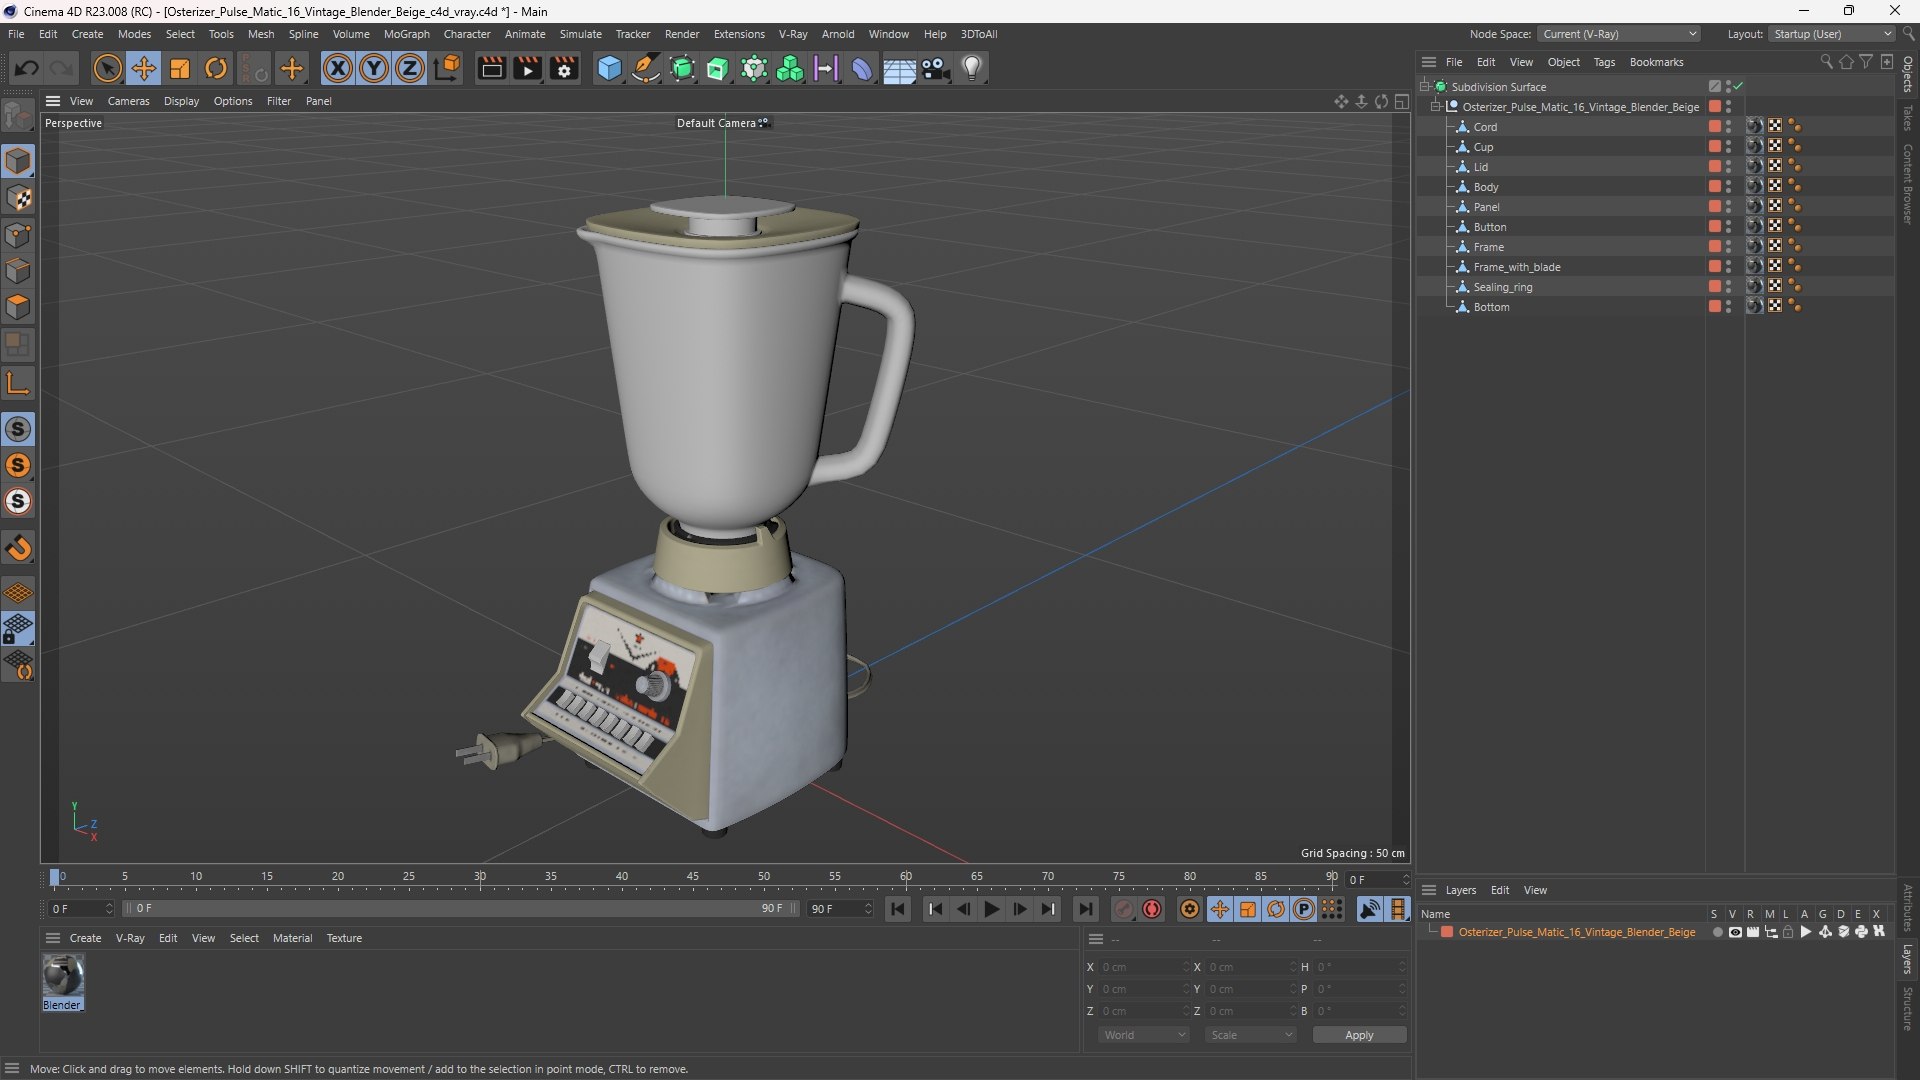
Task: Click the timeline range slider bar
Action: coord(460,908)
